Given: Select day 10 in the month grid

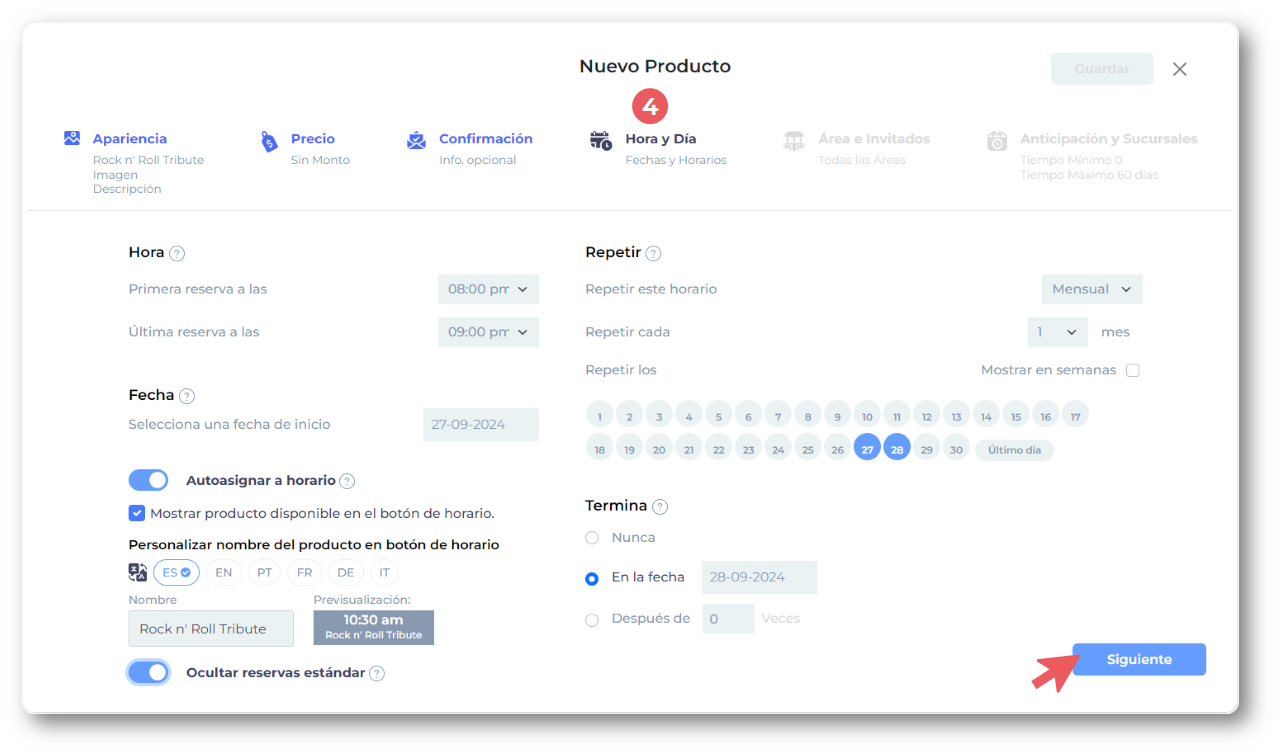Looking at the screenshot, I should [867, 417].
